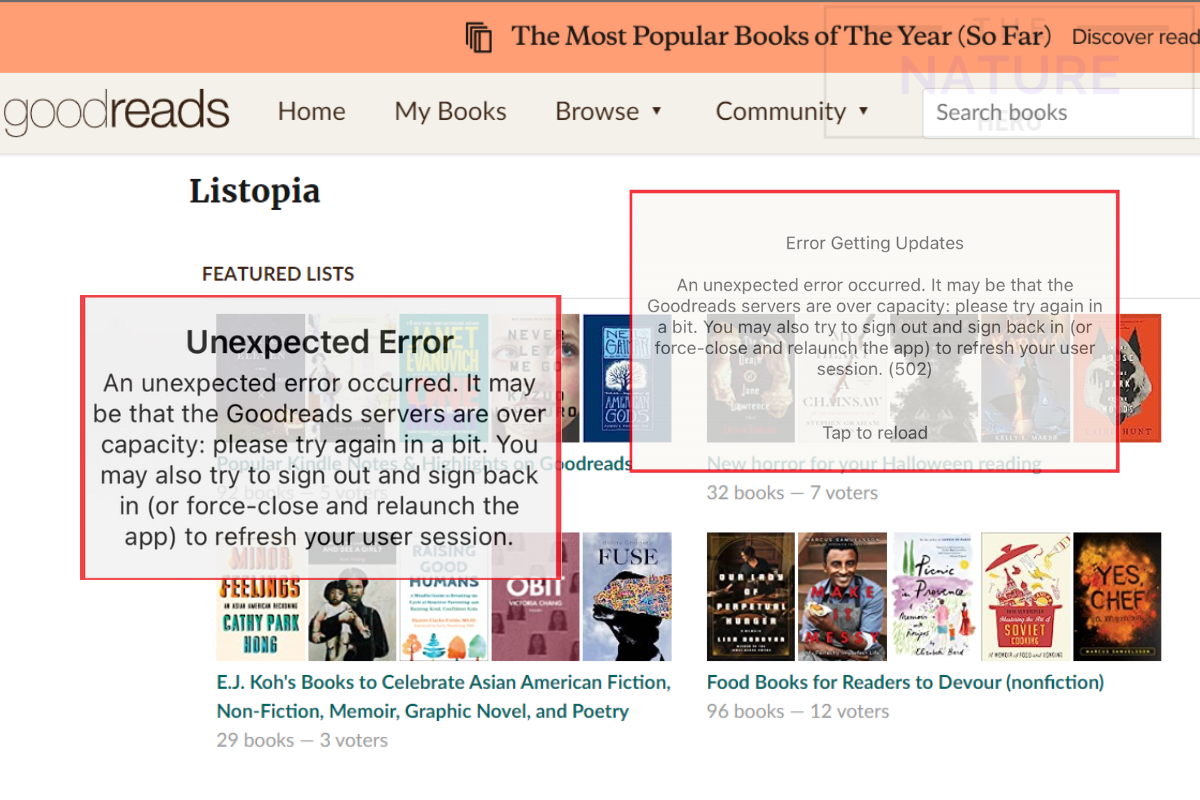Click the Fuse book cover
The width and height of the screenshot is (1200, 800).
click(628, 596)
